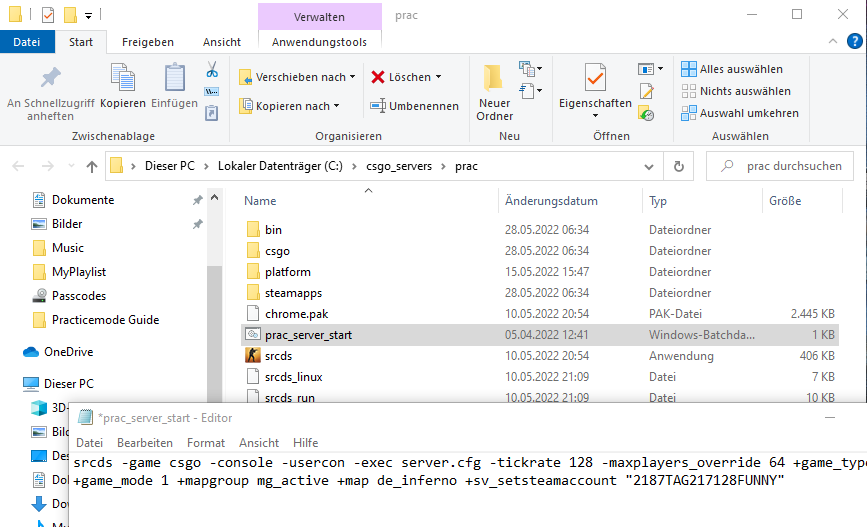Click the prac durchsuchen search field
Screen dimensions: 867x527
[780, 166]
